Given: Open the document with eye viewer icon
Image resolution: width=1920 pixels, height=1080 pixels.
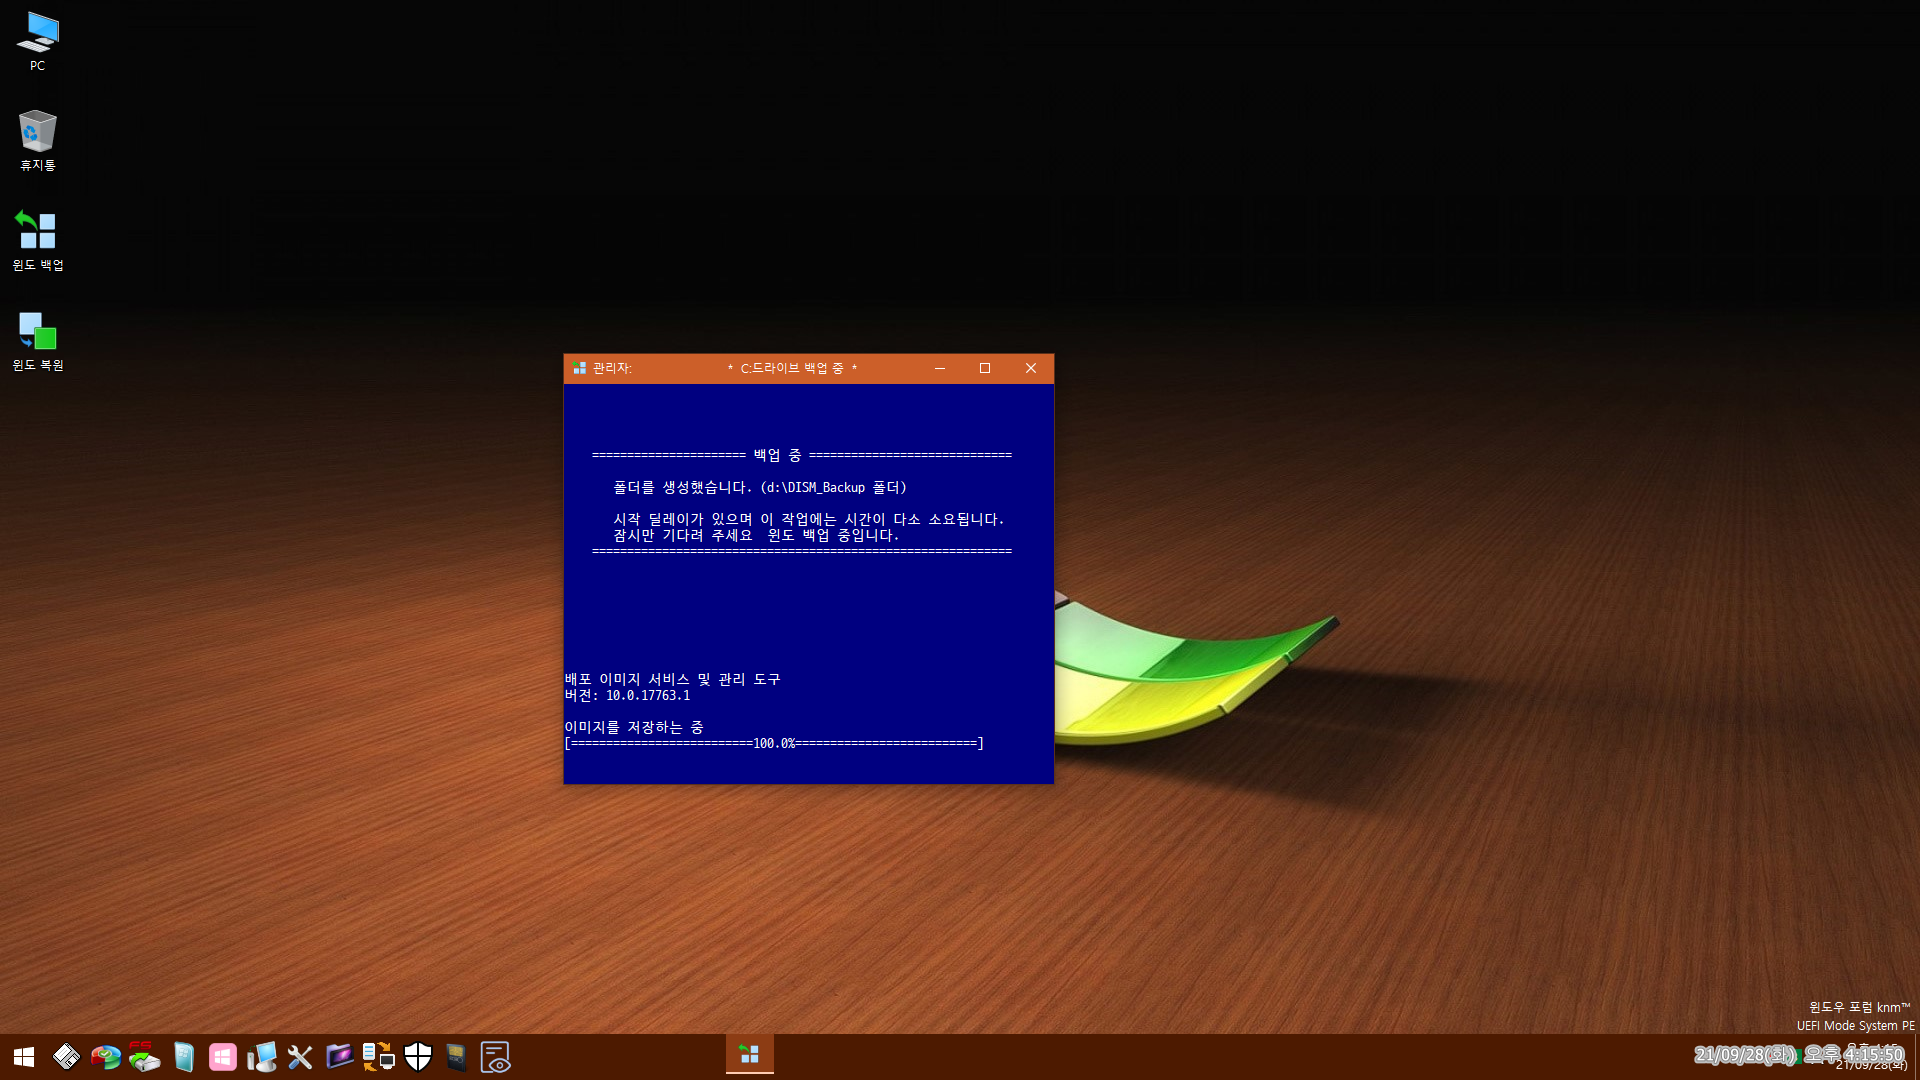Looking at the screenshot, I should coord(495,1056).
